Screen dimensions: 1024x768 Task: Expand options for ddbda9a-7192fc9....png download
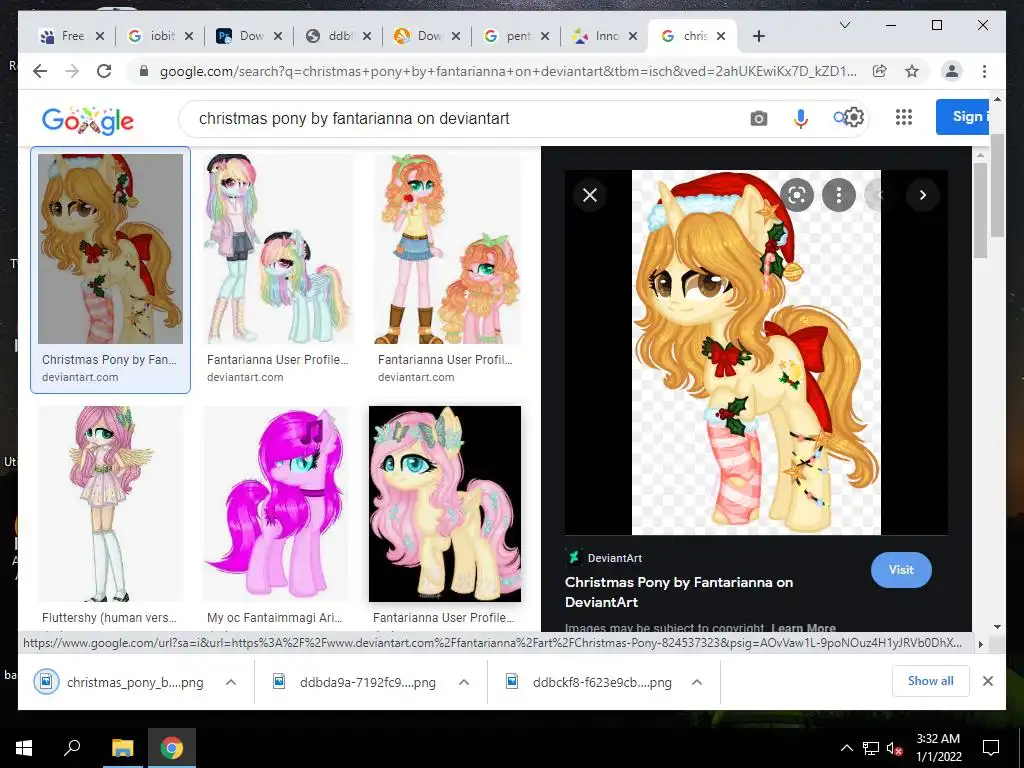click(x=464, y=682)
